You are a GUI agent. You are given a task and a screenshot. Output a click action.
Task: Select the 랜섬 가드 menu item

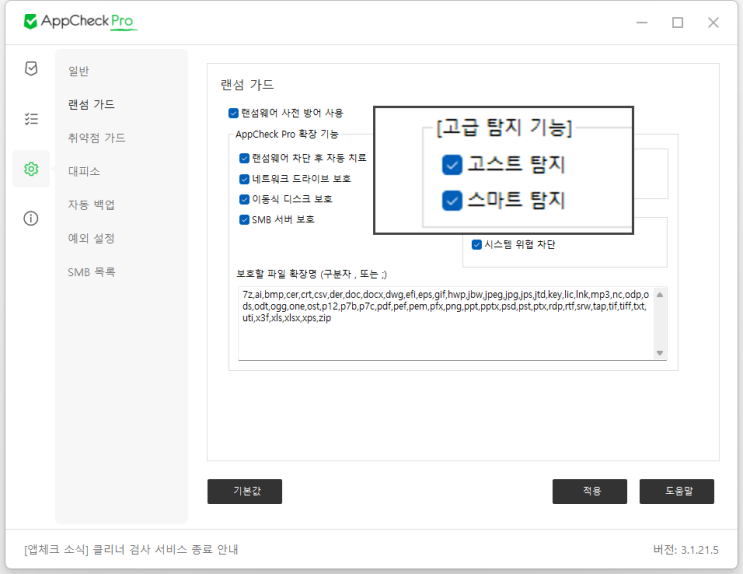tap(91, 104)
